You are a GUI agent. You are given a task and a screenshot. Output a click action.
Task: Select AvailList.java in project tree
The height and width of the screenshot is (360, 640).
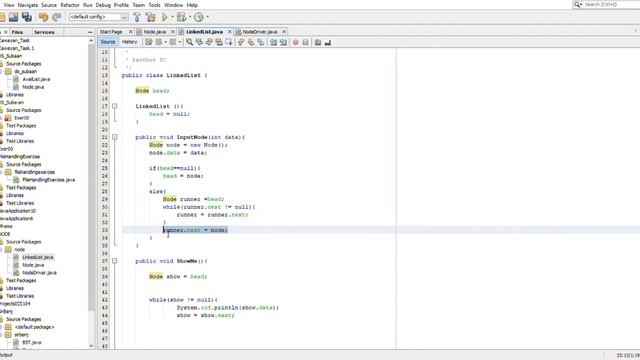click(x=36, y=79)
